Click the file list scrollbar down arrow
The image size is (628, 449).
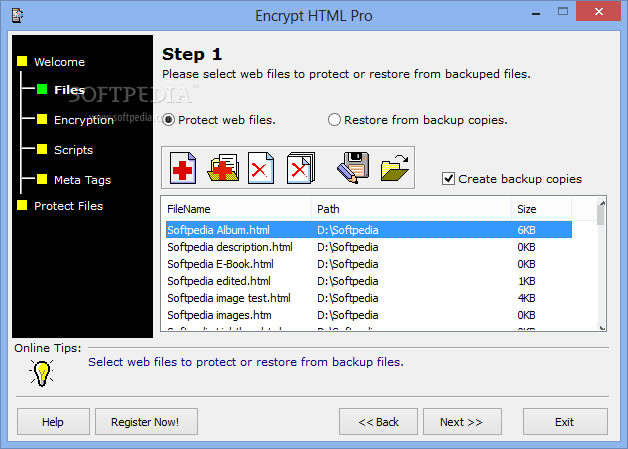[x=602, y=328]
